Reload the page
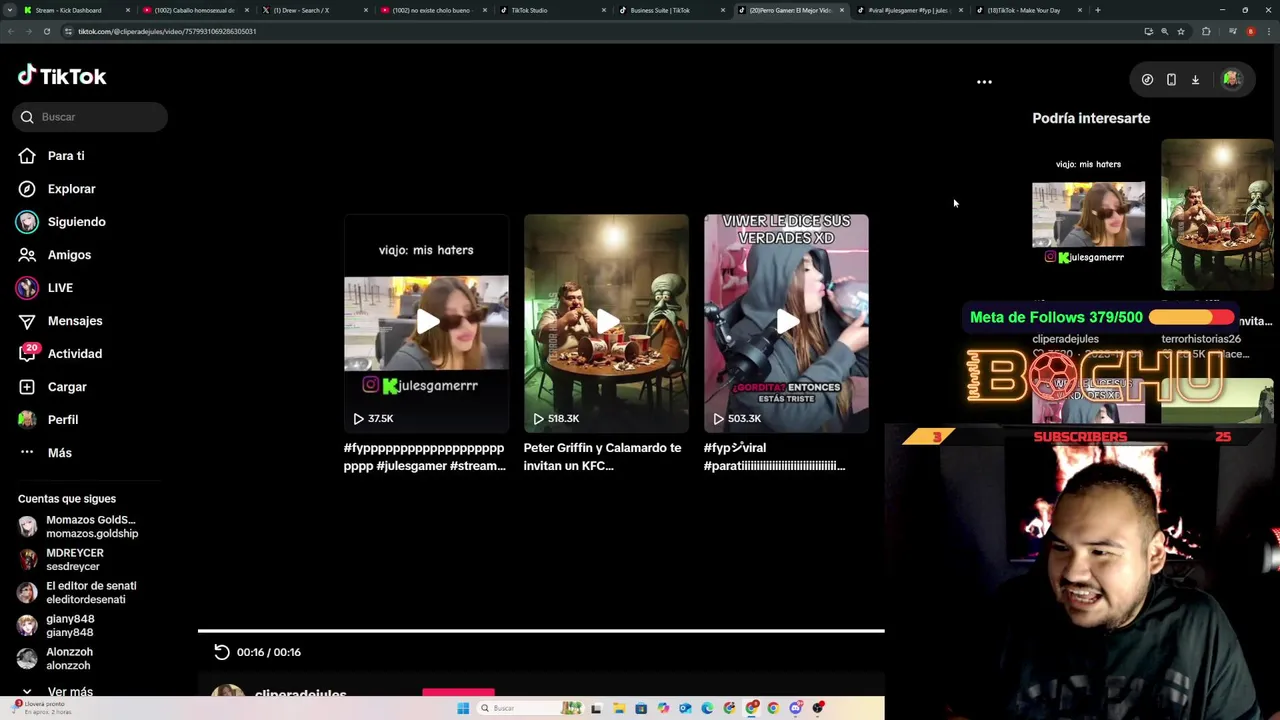The height and width of the screenshot is (720, 1280). coord(46,31)
